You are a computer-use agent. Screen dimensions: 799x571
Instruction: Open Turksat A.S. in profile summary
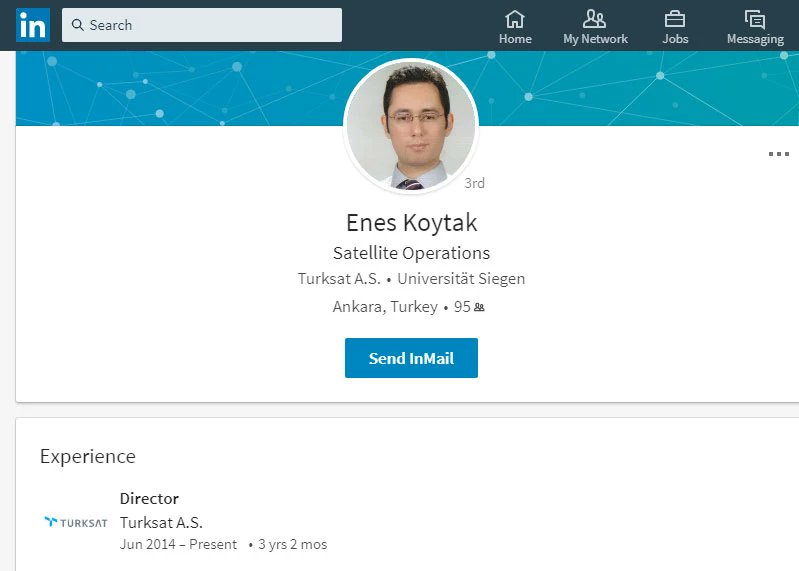[339, 279]
